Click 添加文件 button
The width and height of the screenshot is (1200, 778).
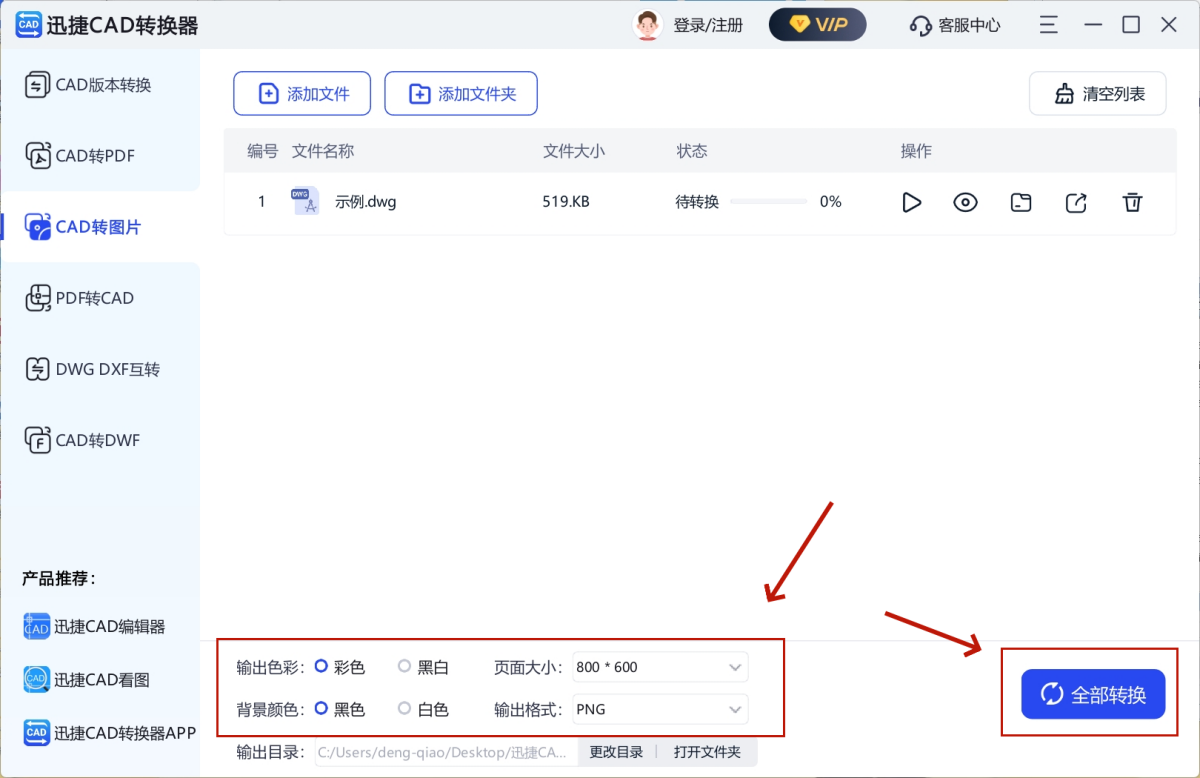(302, 94)
